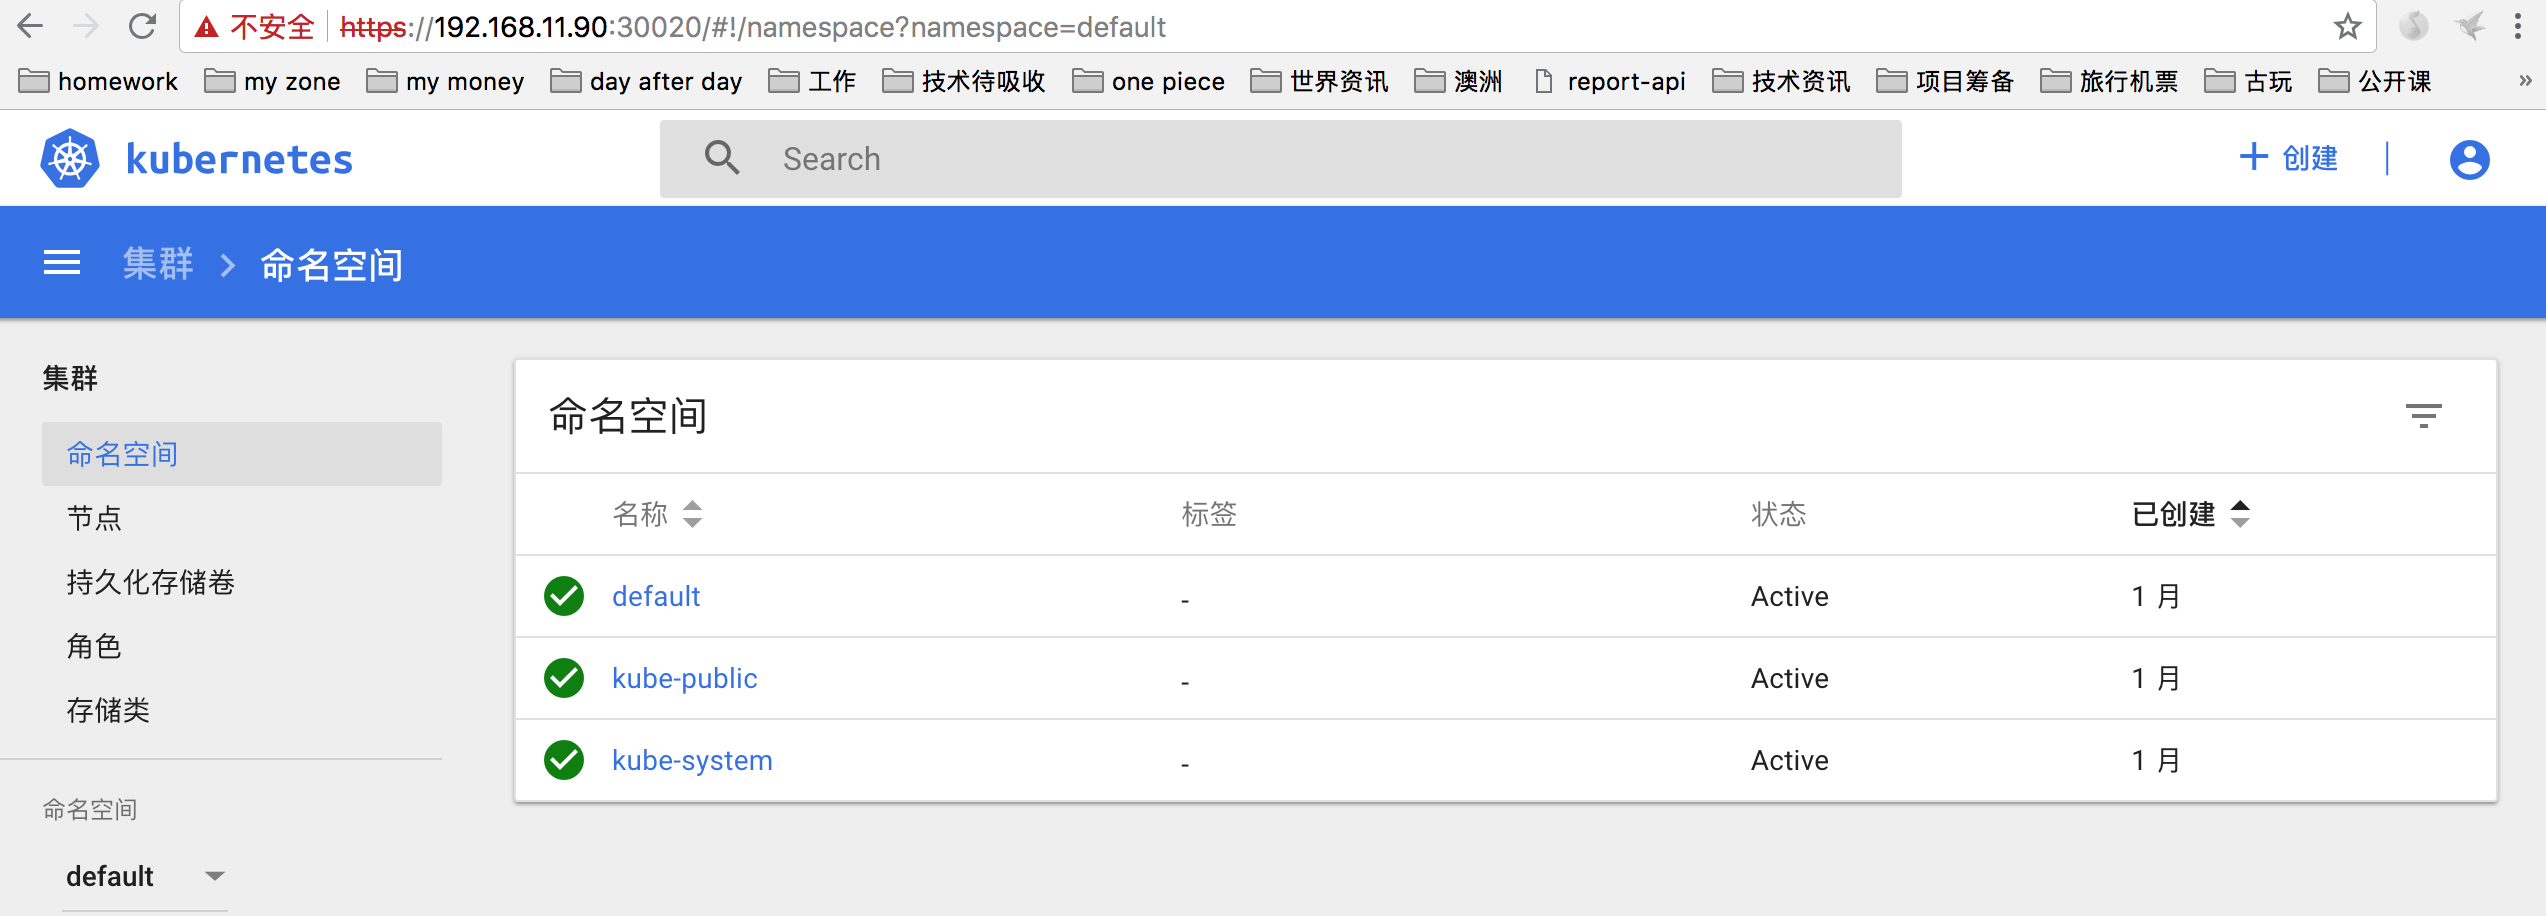Sort by the 已创建 column header
Viewport: 2546px width, 916px height.
coord(2190,514)
